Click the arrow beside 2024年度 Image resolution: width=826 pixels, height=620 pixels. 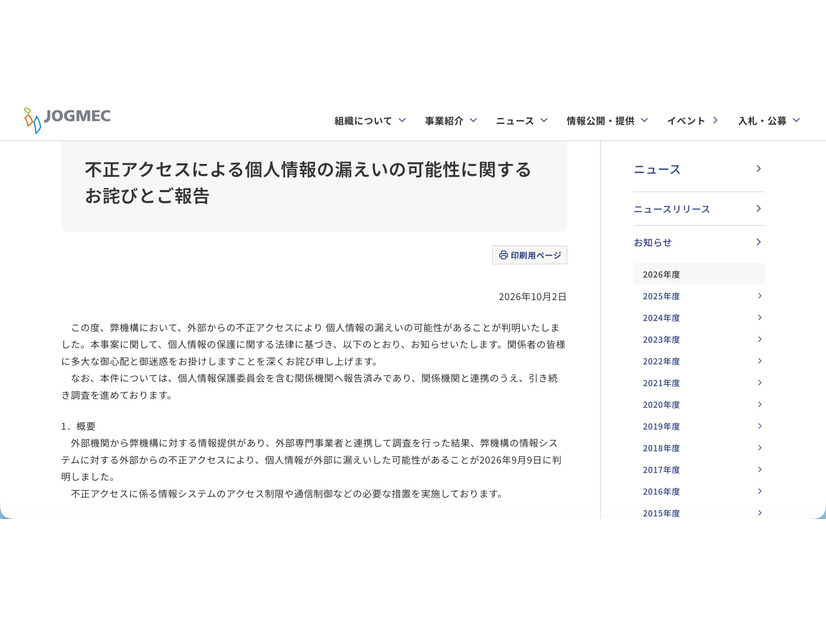pyautogui.click(x=760, y=317)
